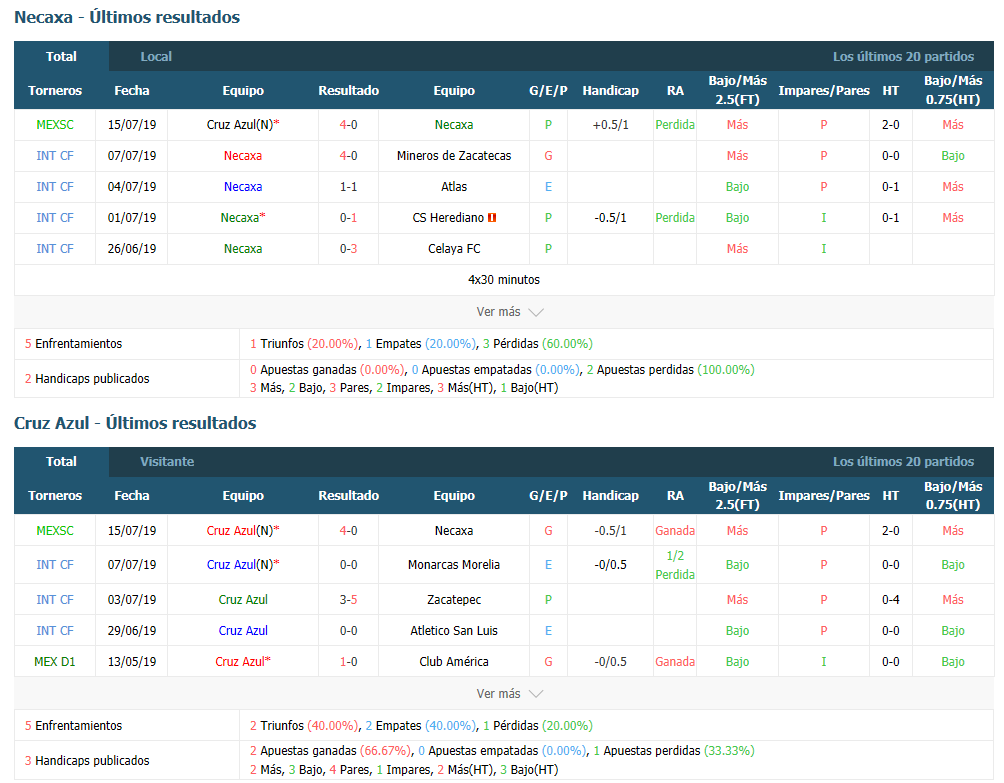Click the Handicap header in Cruz Azul table

tap(610, 496)
